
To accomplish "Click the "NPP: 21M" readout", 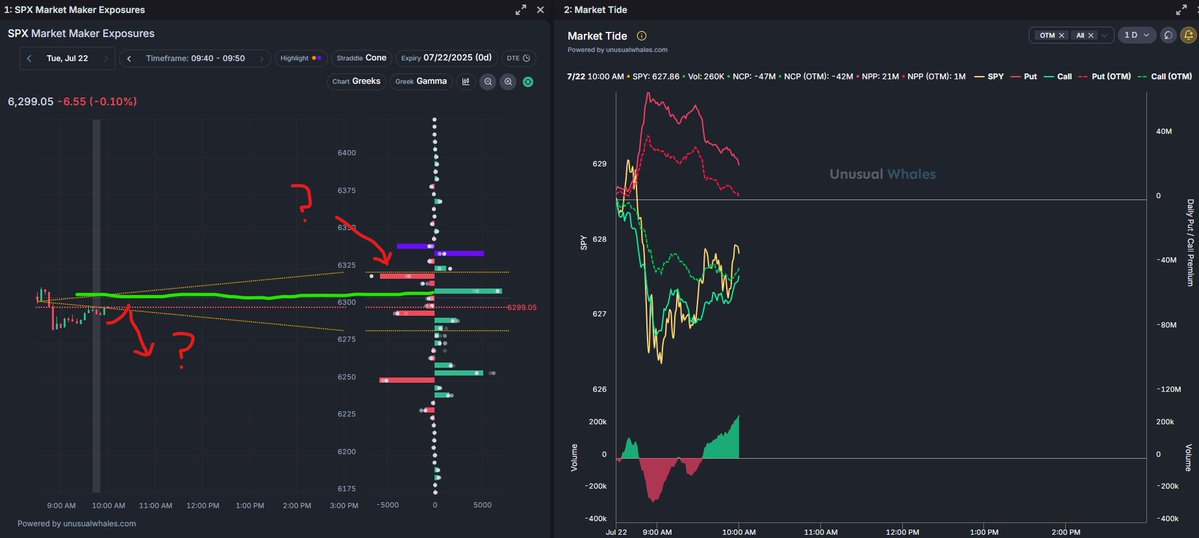I will point(879,77).
